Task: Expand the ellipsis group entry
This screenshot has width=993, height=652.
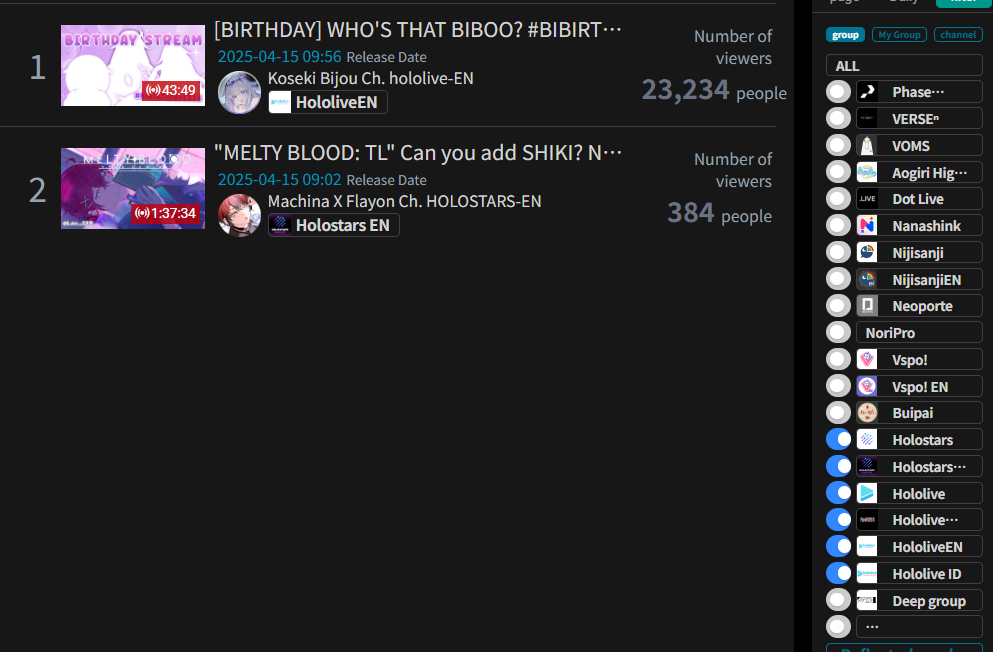Action: (x=919, y=627)
